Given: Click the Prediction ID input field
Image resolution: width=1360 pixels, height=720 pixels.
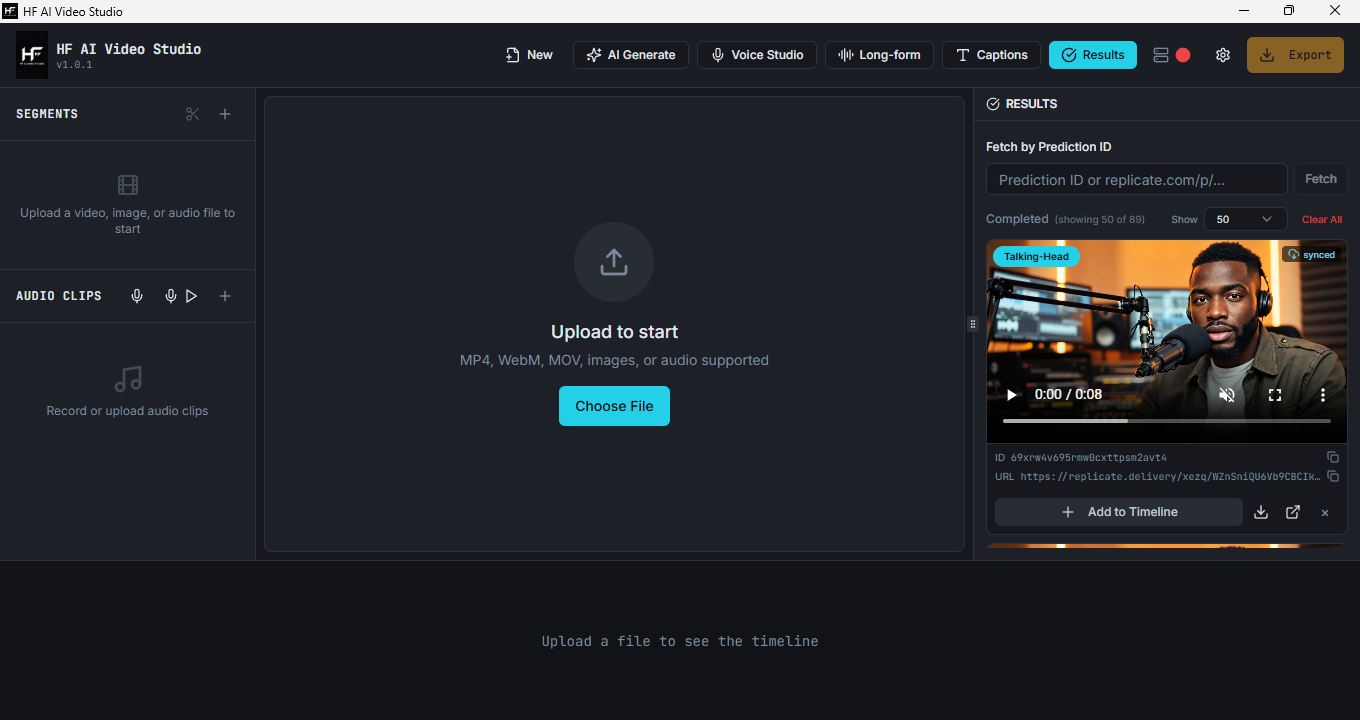Looking at the screenshot, I should pyautogui.click(x=1136, y=179).
